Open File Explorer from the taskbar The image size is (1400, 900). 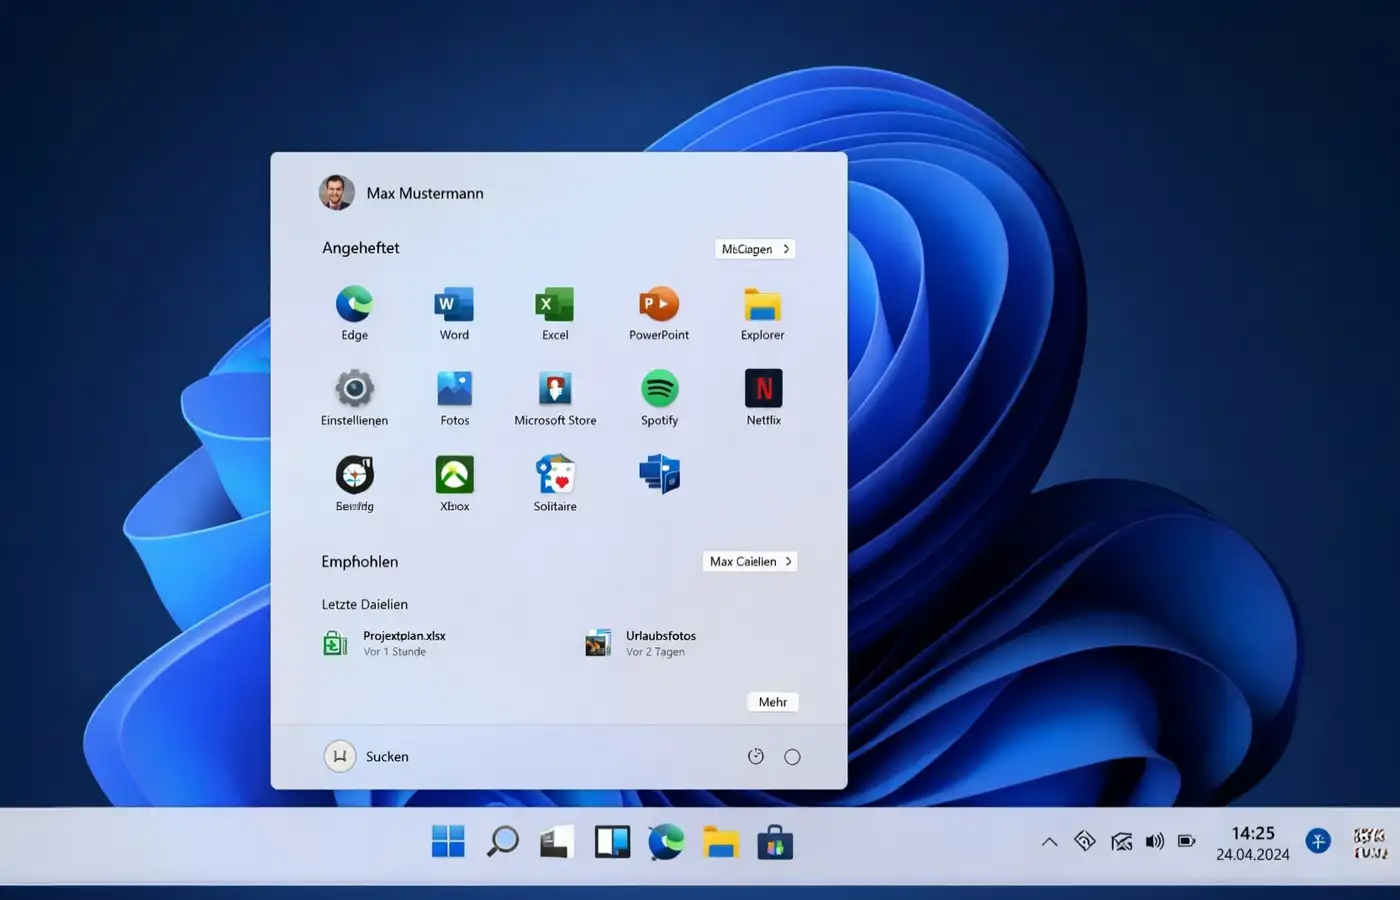tap(720, 842)
